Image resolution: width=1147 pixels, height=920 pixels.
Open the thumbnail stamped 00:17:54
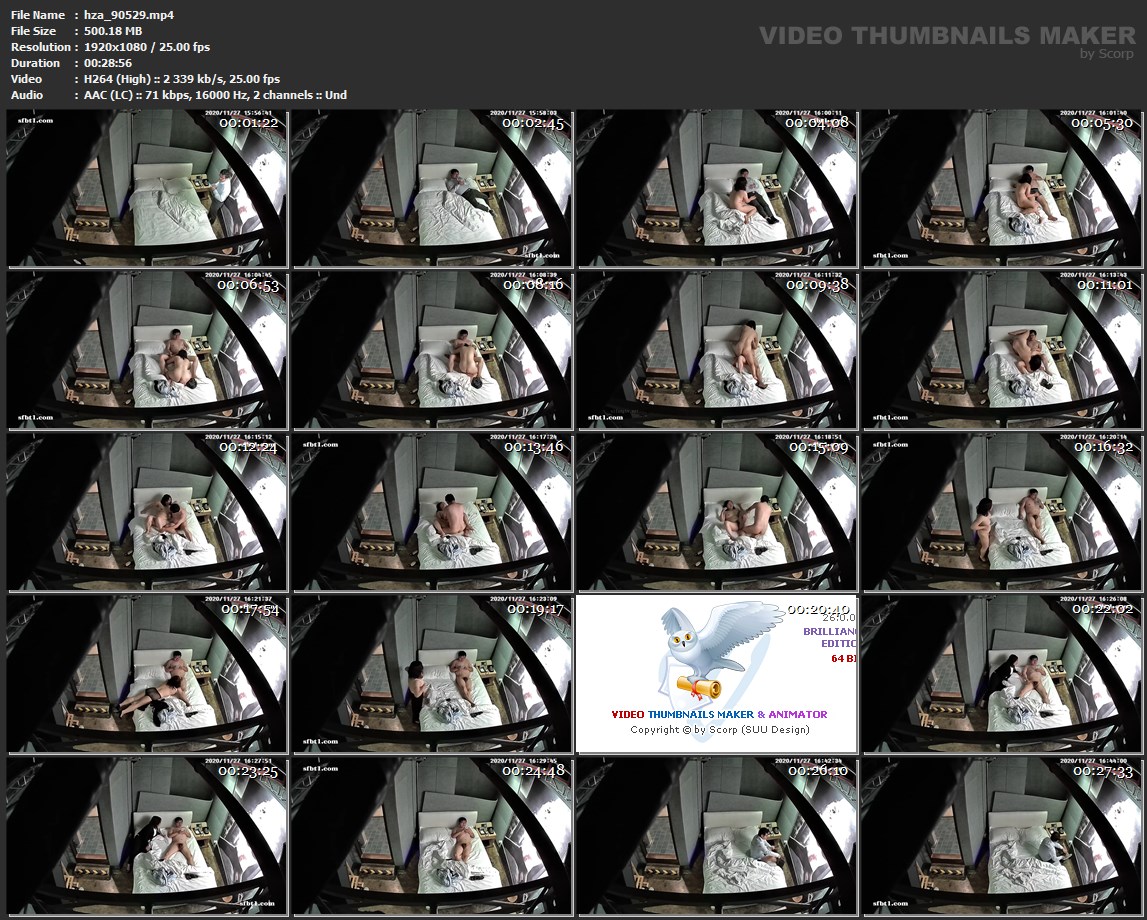coord(148,674)
